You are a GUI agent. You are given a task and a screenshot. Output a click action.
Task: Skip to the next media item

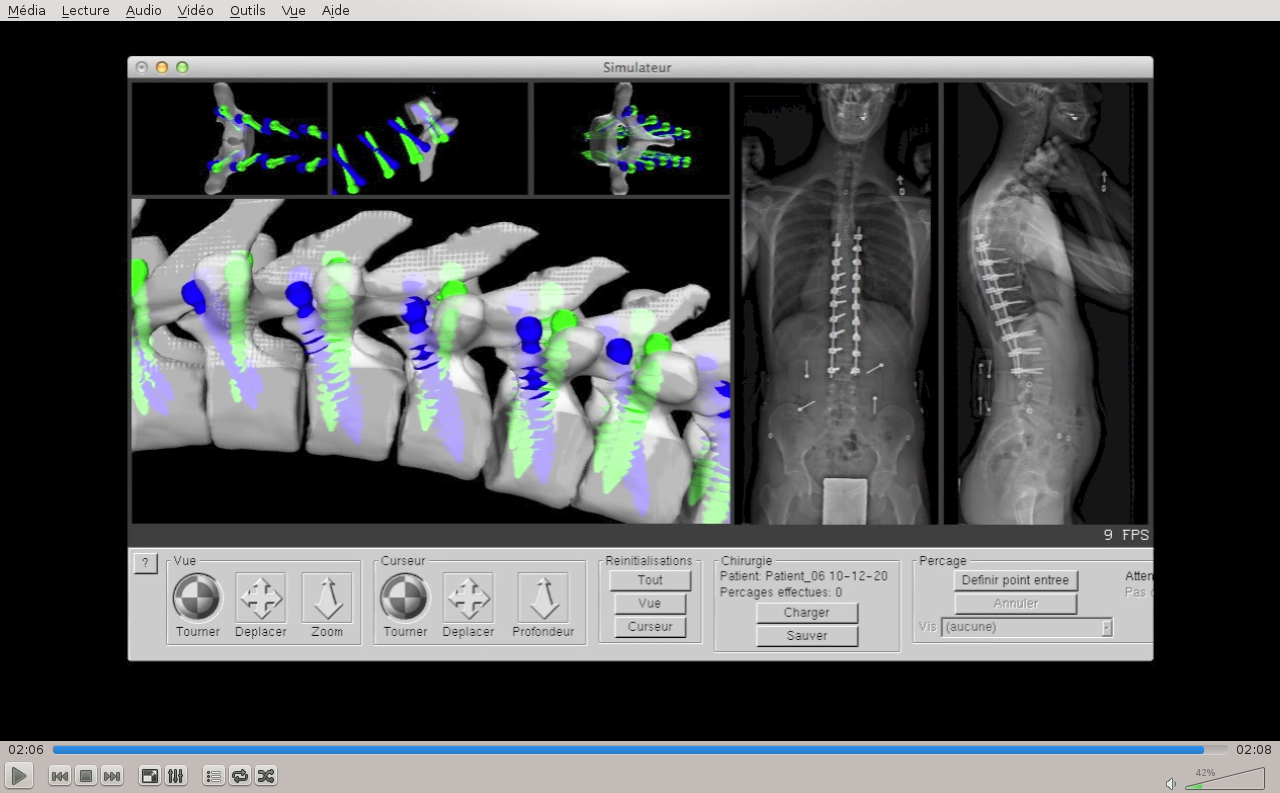click(112, 776)
